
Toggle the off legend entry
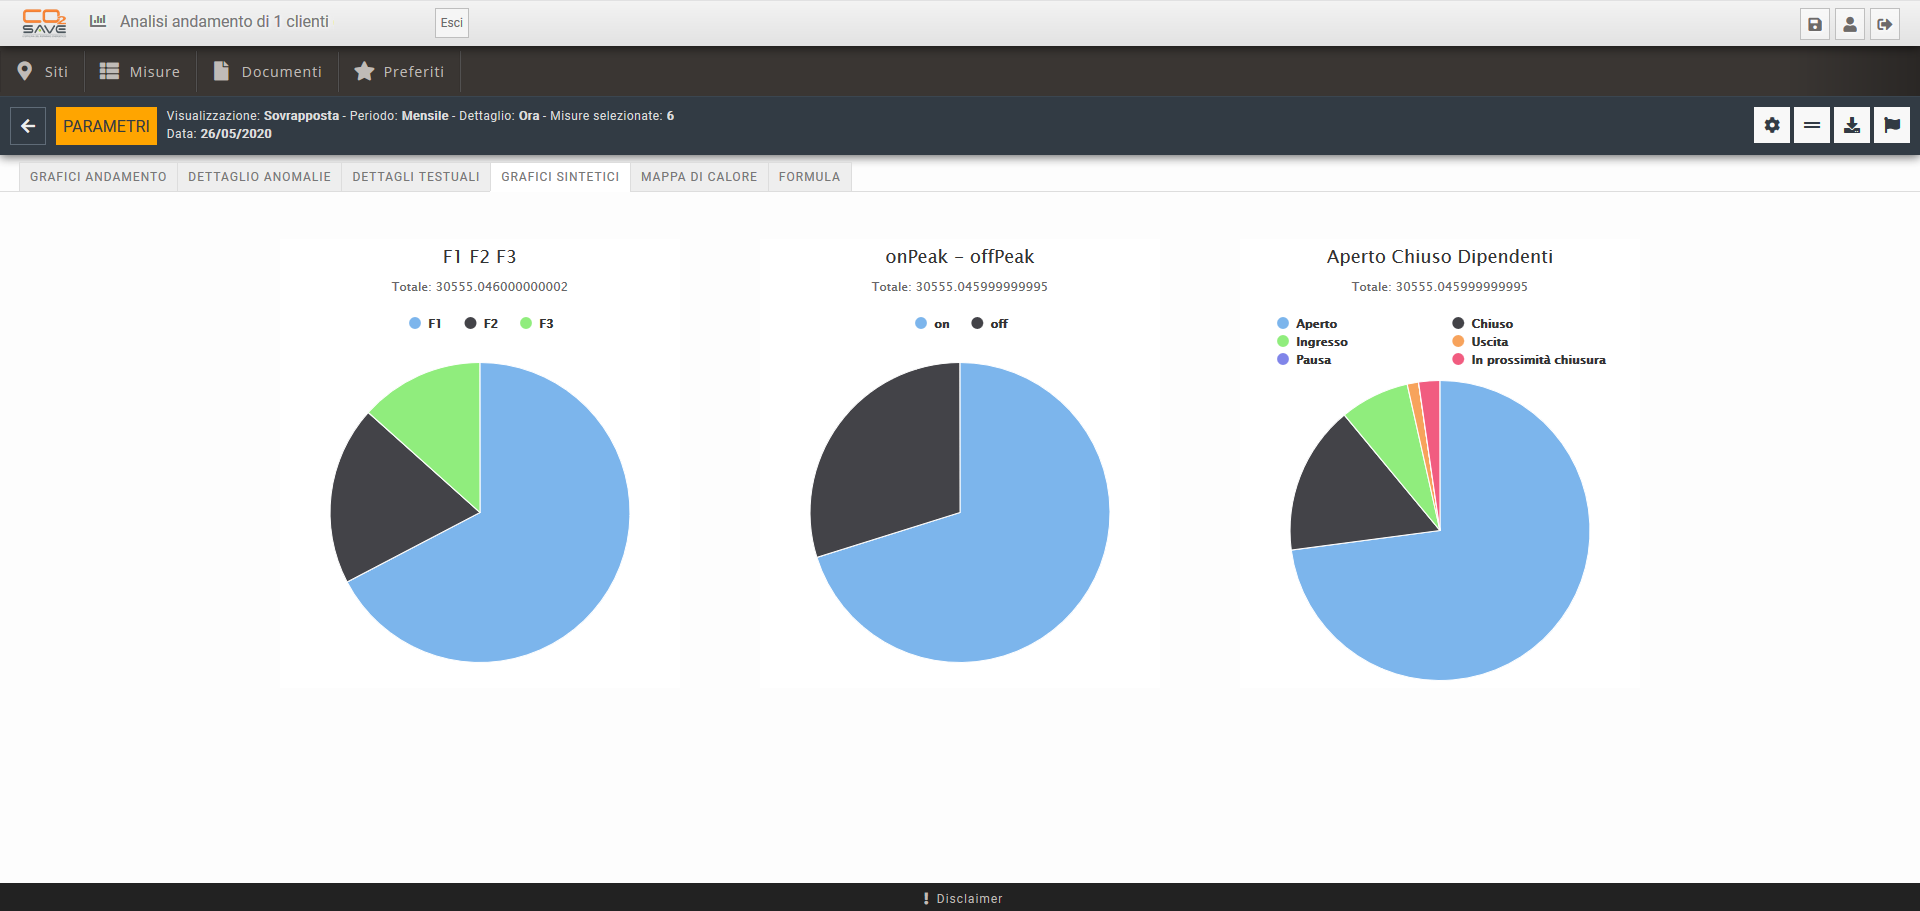990,323
